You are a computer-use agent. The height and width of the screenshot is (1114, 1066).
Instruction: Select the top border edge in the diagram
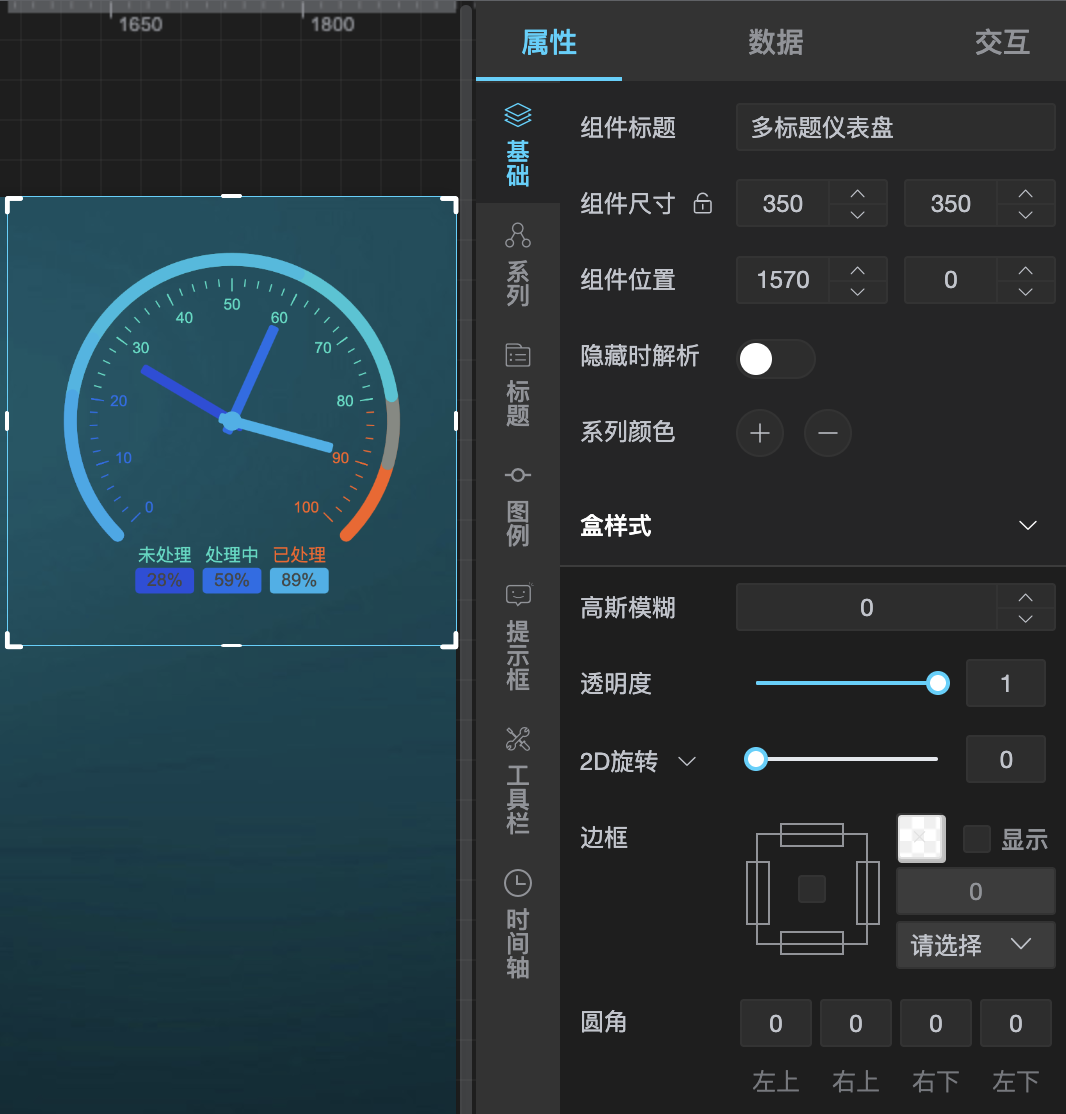click(812, 835)
